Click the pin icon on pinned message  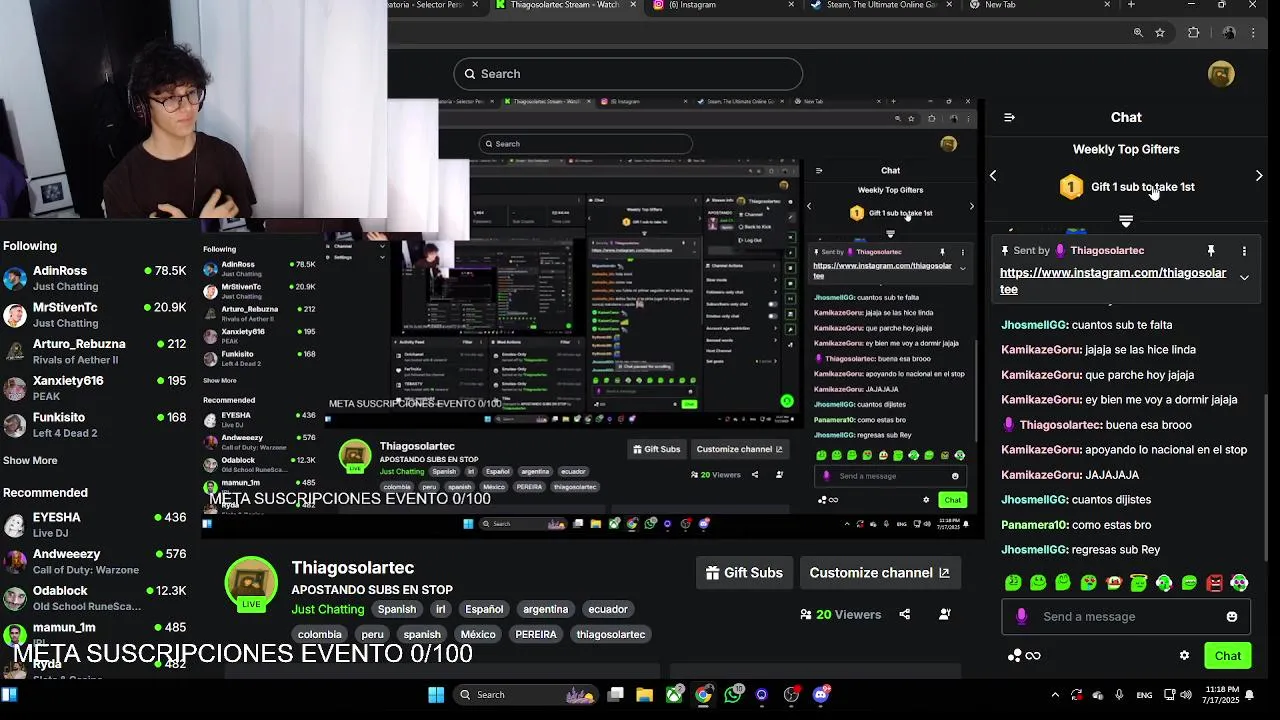[x=1210, y=250]
